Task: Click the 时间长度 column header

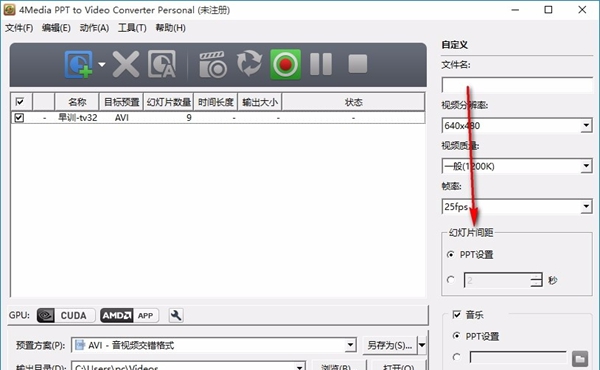Action: click(x=216, y=102)
